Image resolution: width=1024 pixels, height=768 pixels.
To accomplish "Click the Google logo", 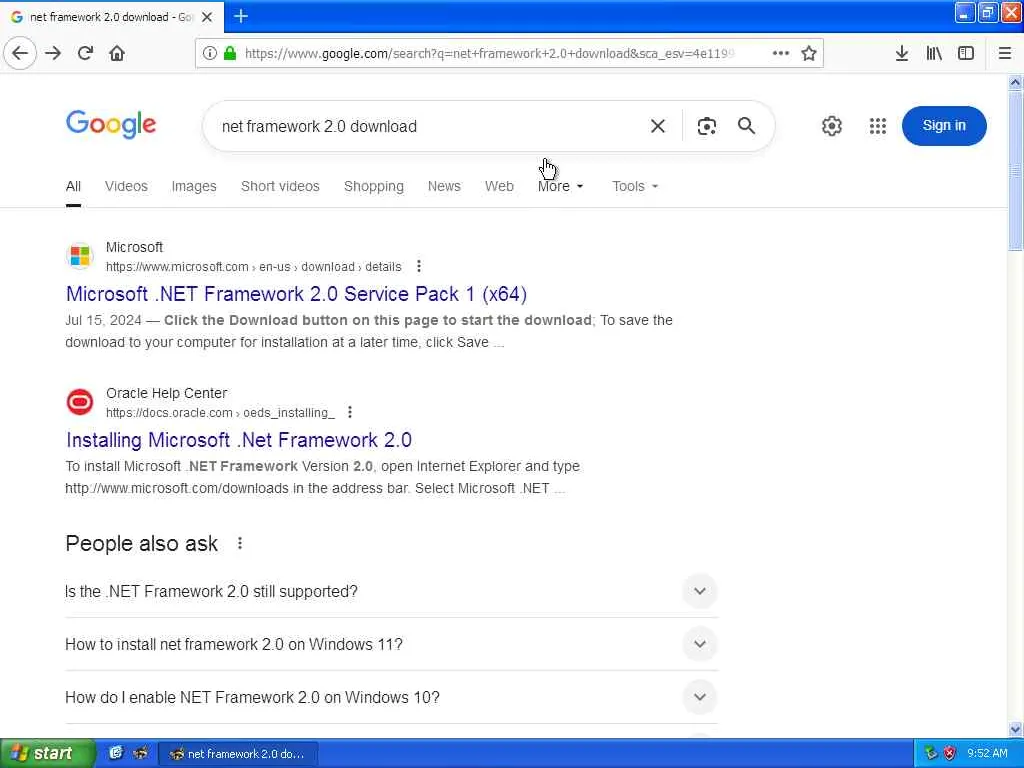I will click(x=111, y=123).
